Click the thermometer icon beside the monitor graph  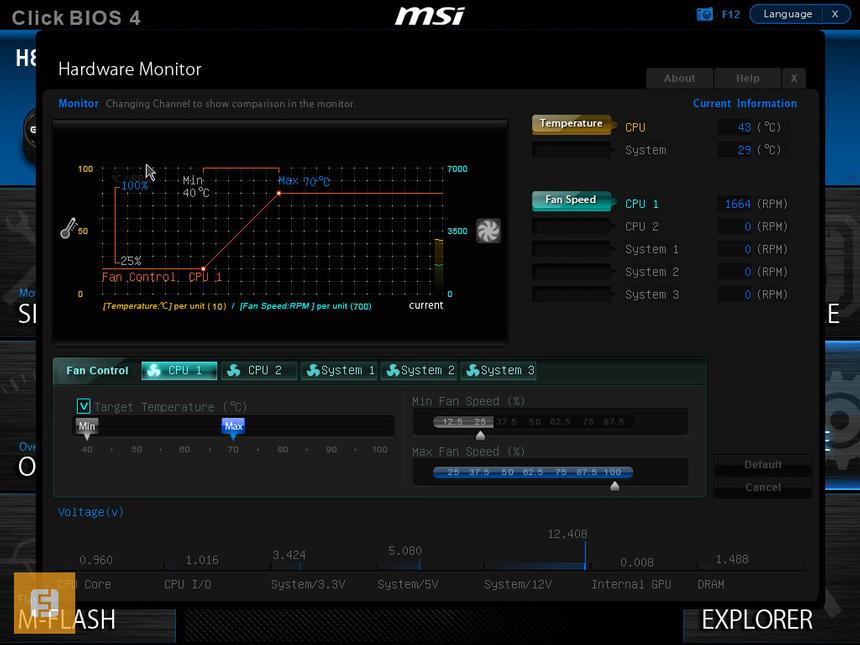pos(68,228)
